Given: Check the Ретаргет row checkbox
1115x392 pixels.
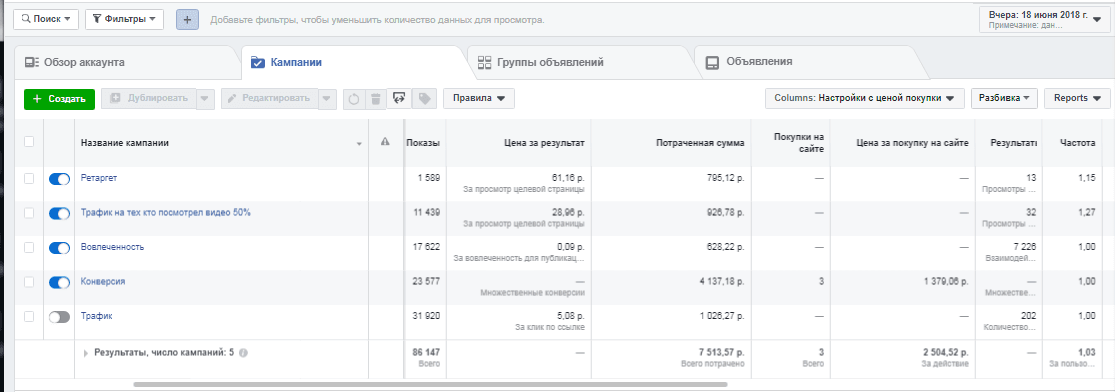Looking at the screenshot, I should pyautogui.click(x=29, y=179).
